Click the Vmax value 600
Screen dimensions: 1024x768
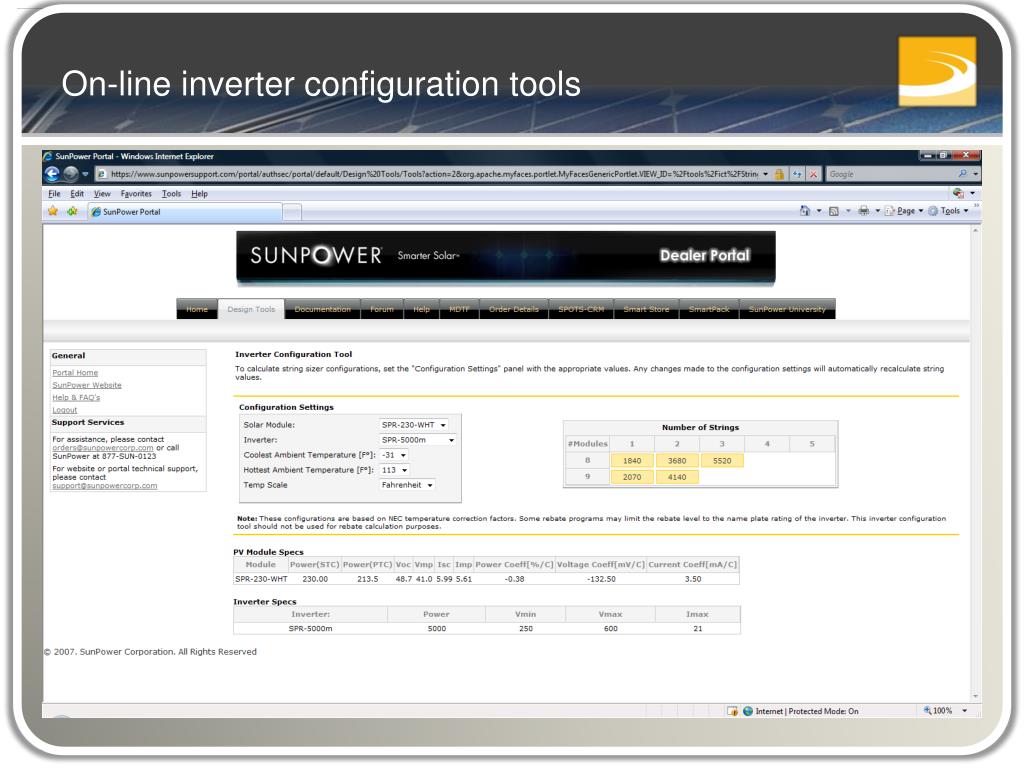pos(611,629)
